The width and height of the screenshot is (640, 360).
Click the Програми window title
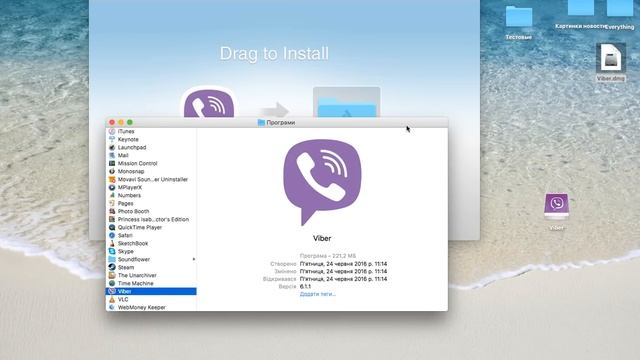click(280, 122)
